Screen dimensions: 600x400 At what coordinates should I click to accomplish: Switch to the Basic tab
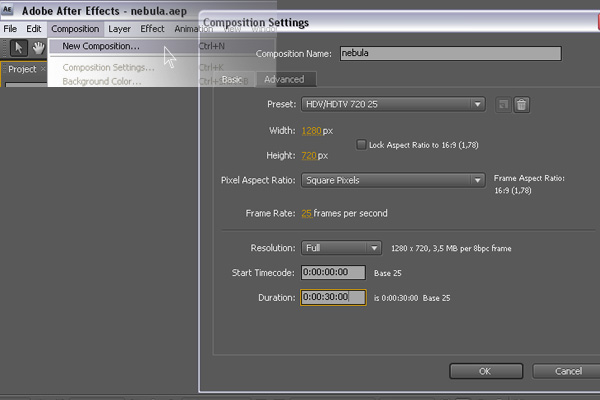(x=233, y=79)
